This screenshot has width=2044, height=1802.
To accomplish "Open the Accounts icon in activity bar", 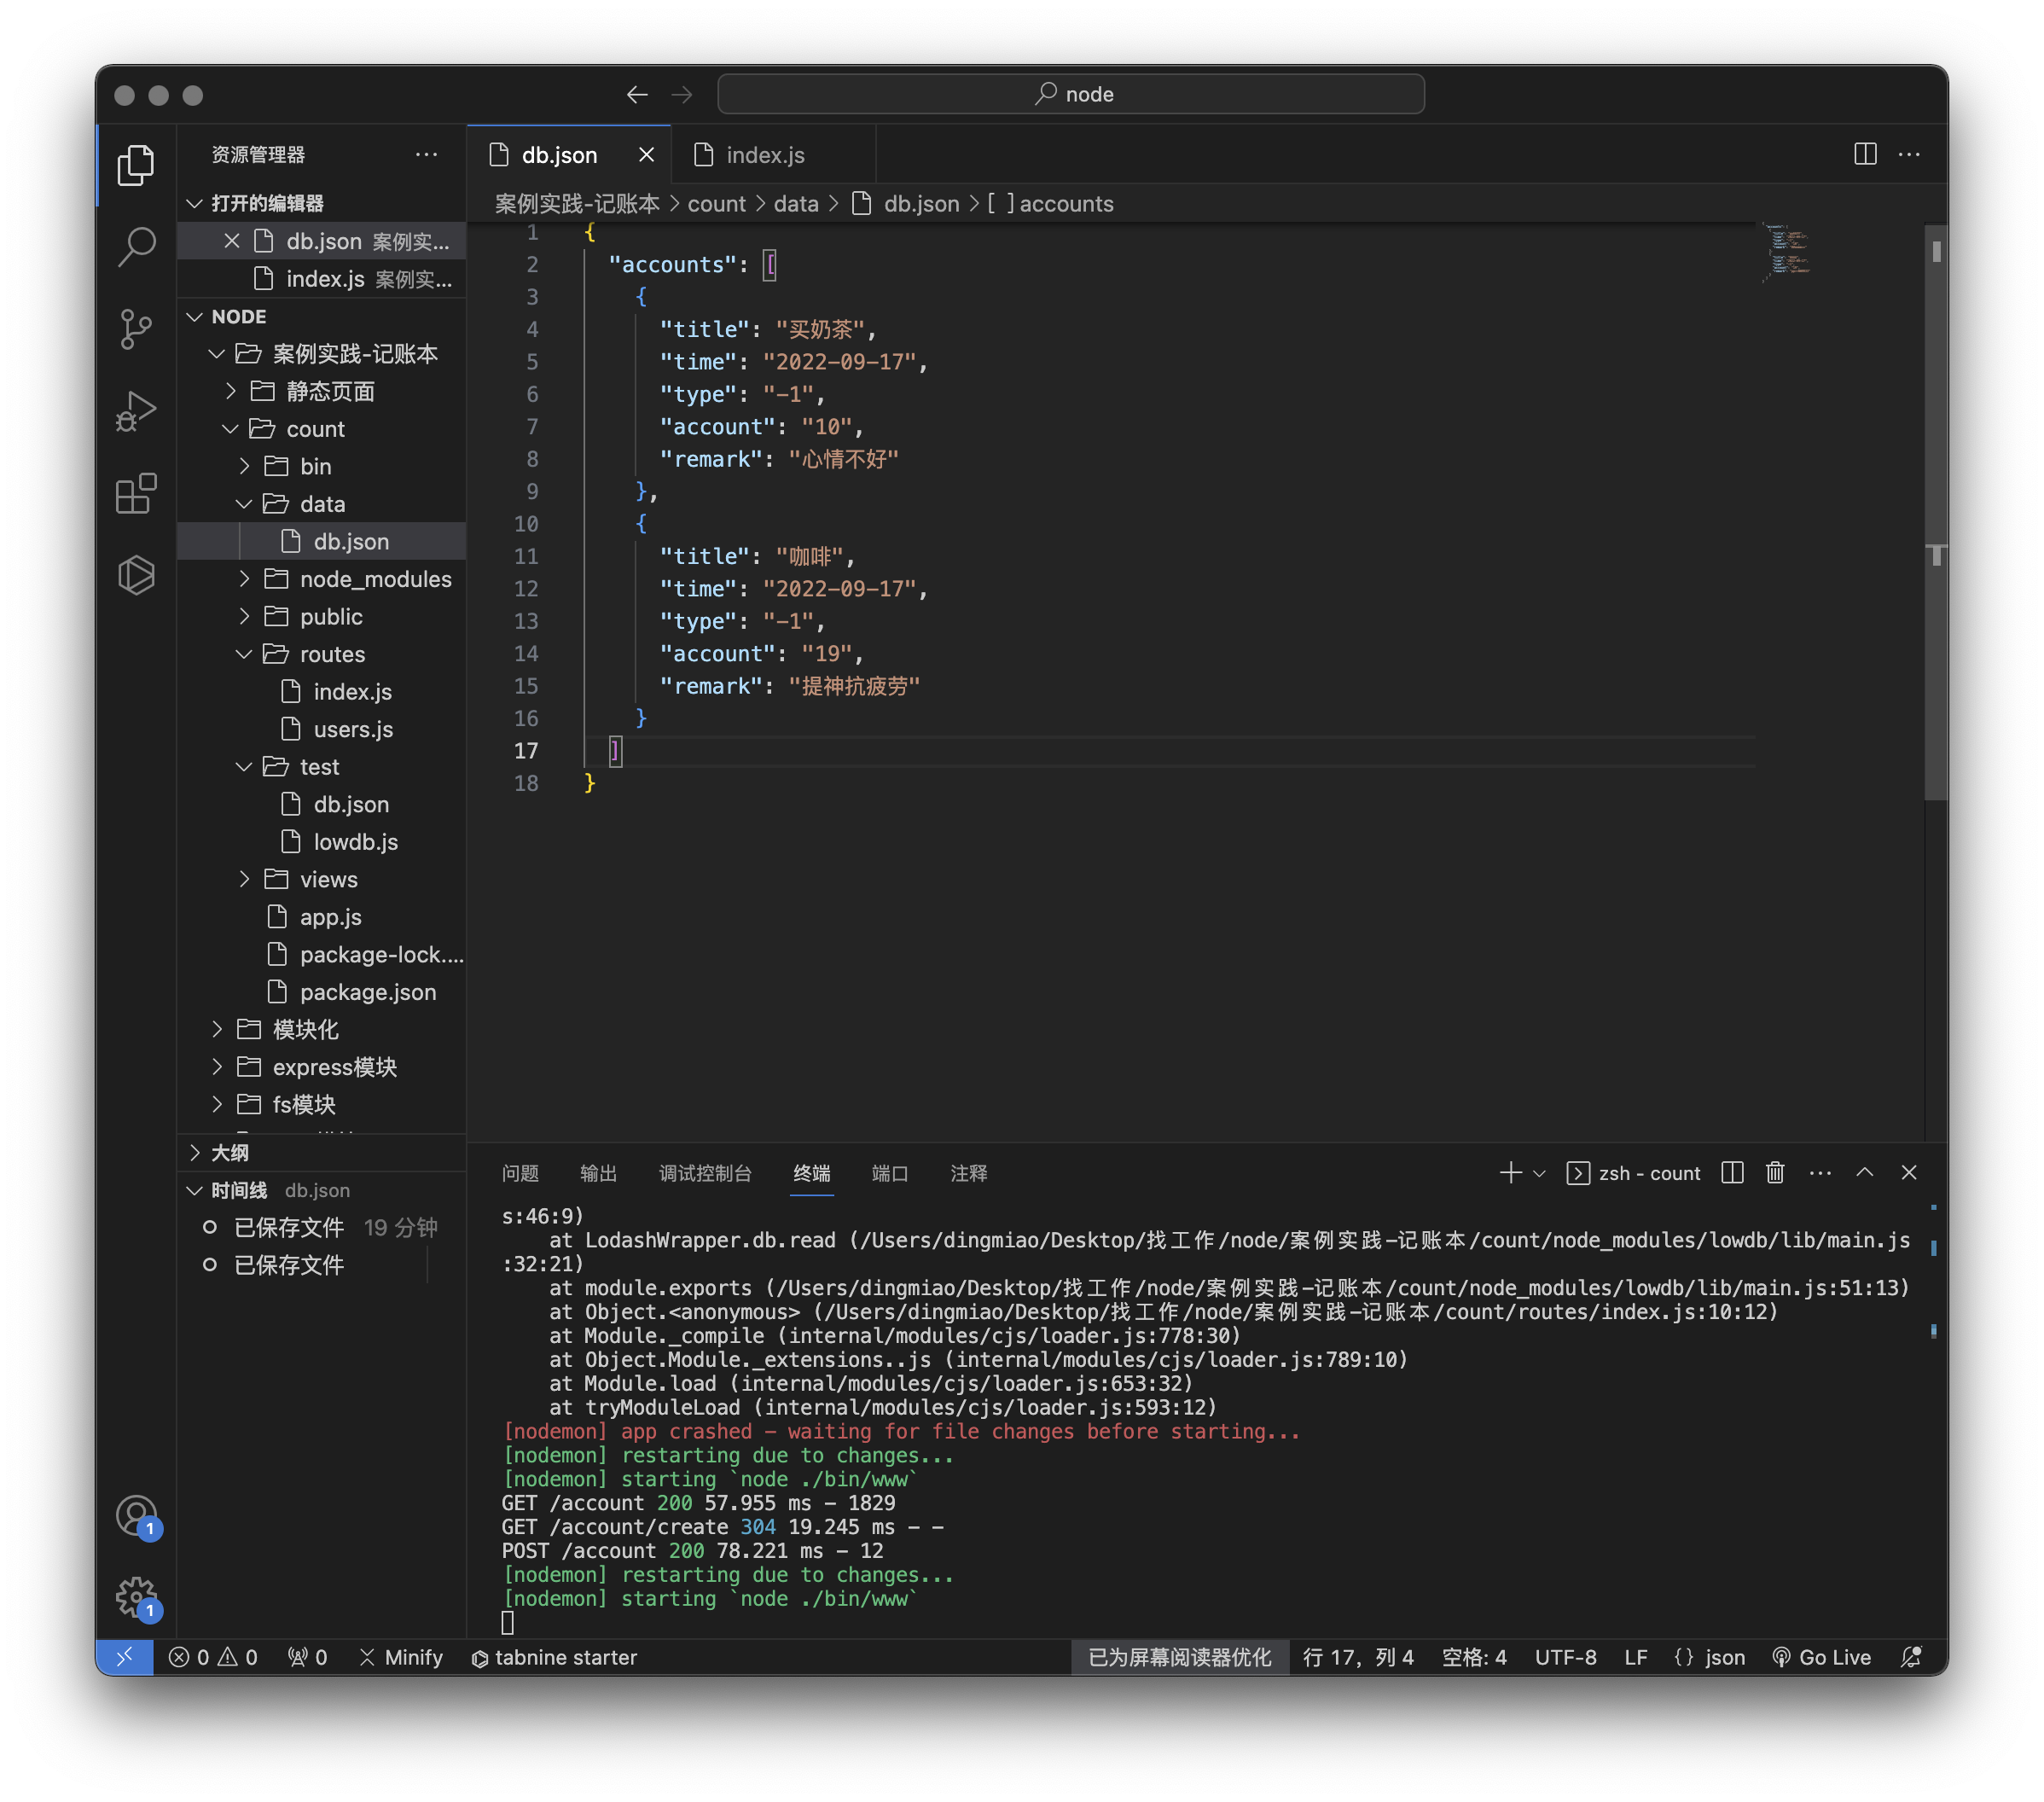I will (x=137, y=1515).
